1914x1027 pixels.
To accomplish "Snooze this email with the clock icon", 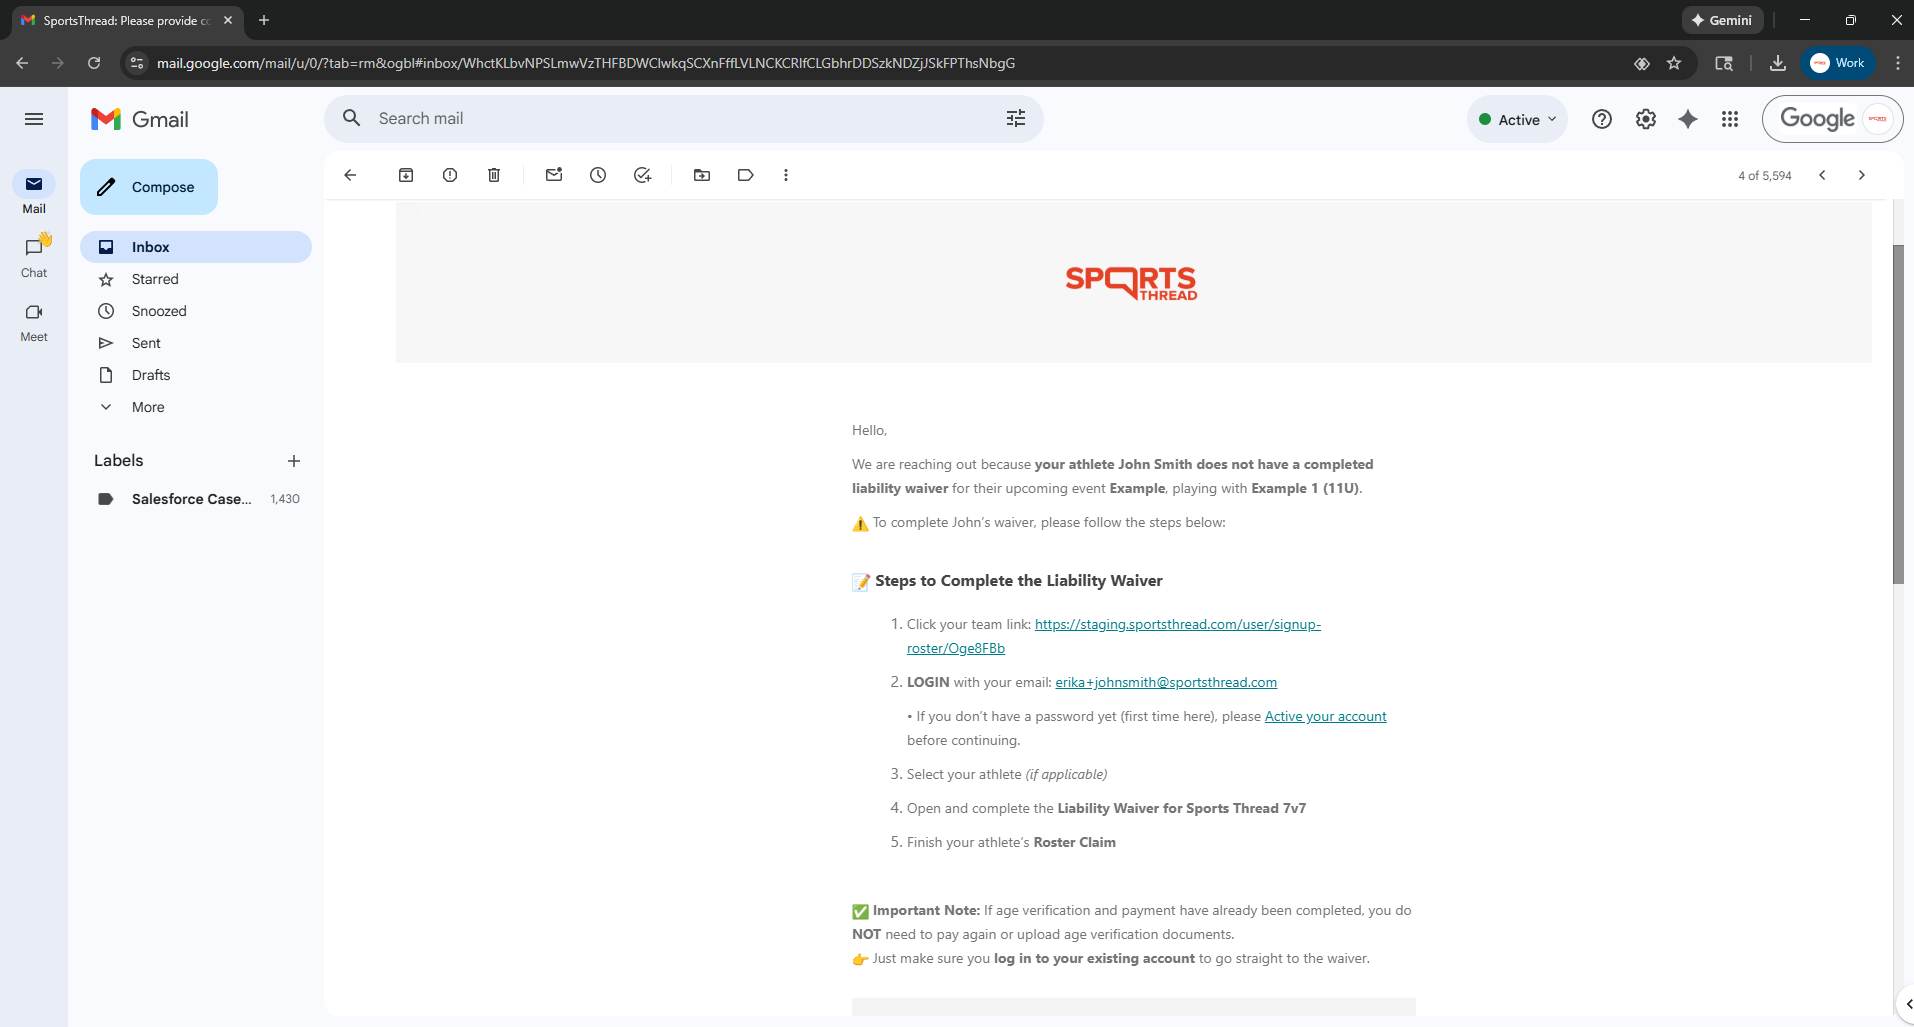I will click(598, 175).
